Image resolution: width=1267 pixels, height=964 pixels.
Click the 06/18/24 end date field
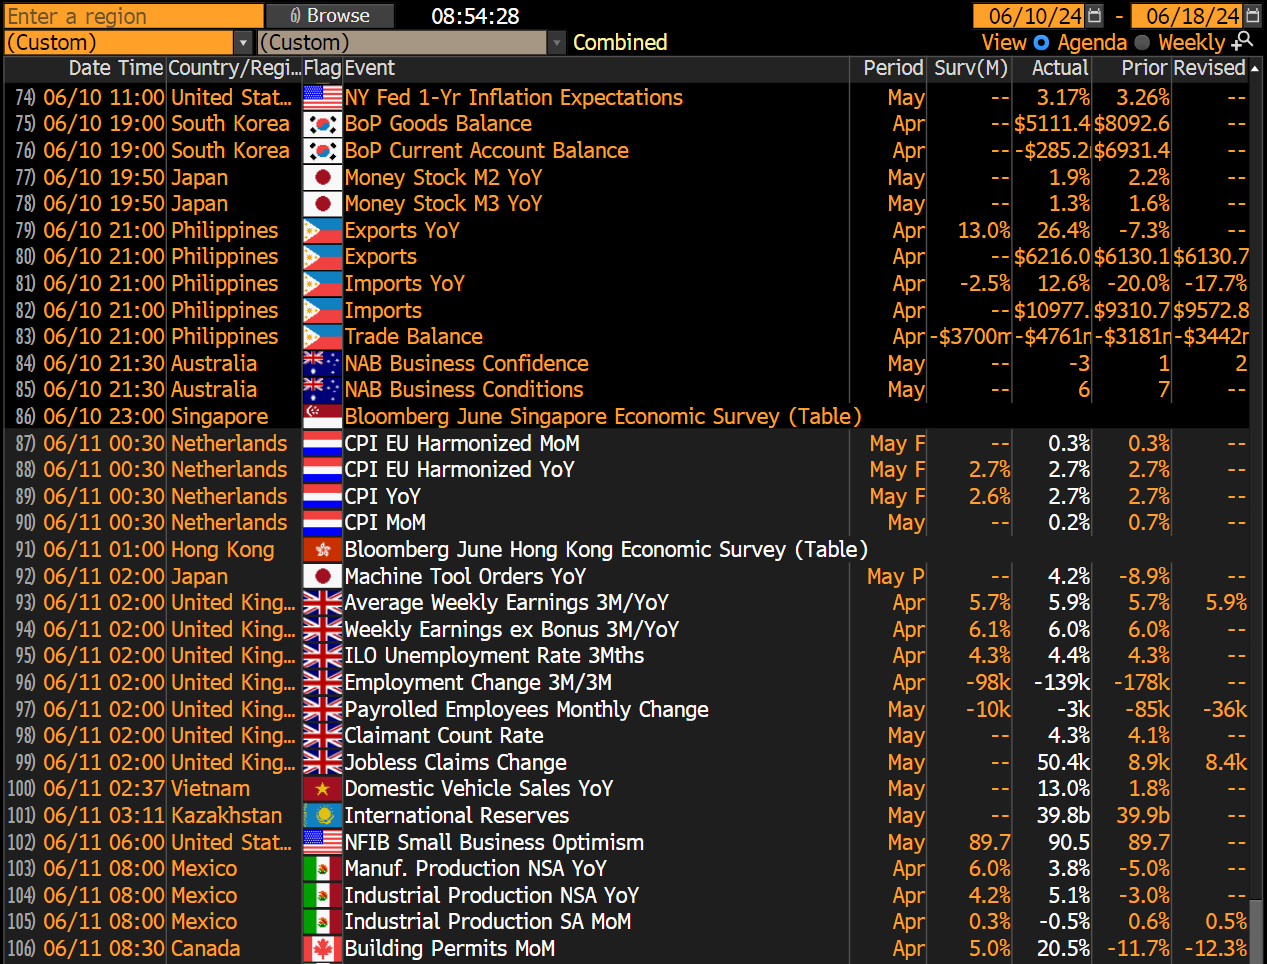point(1187,16)
